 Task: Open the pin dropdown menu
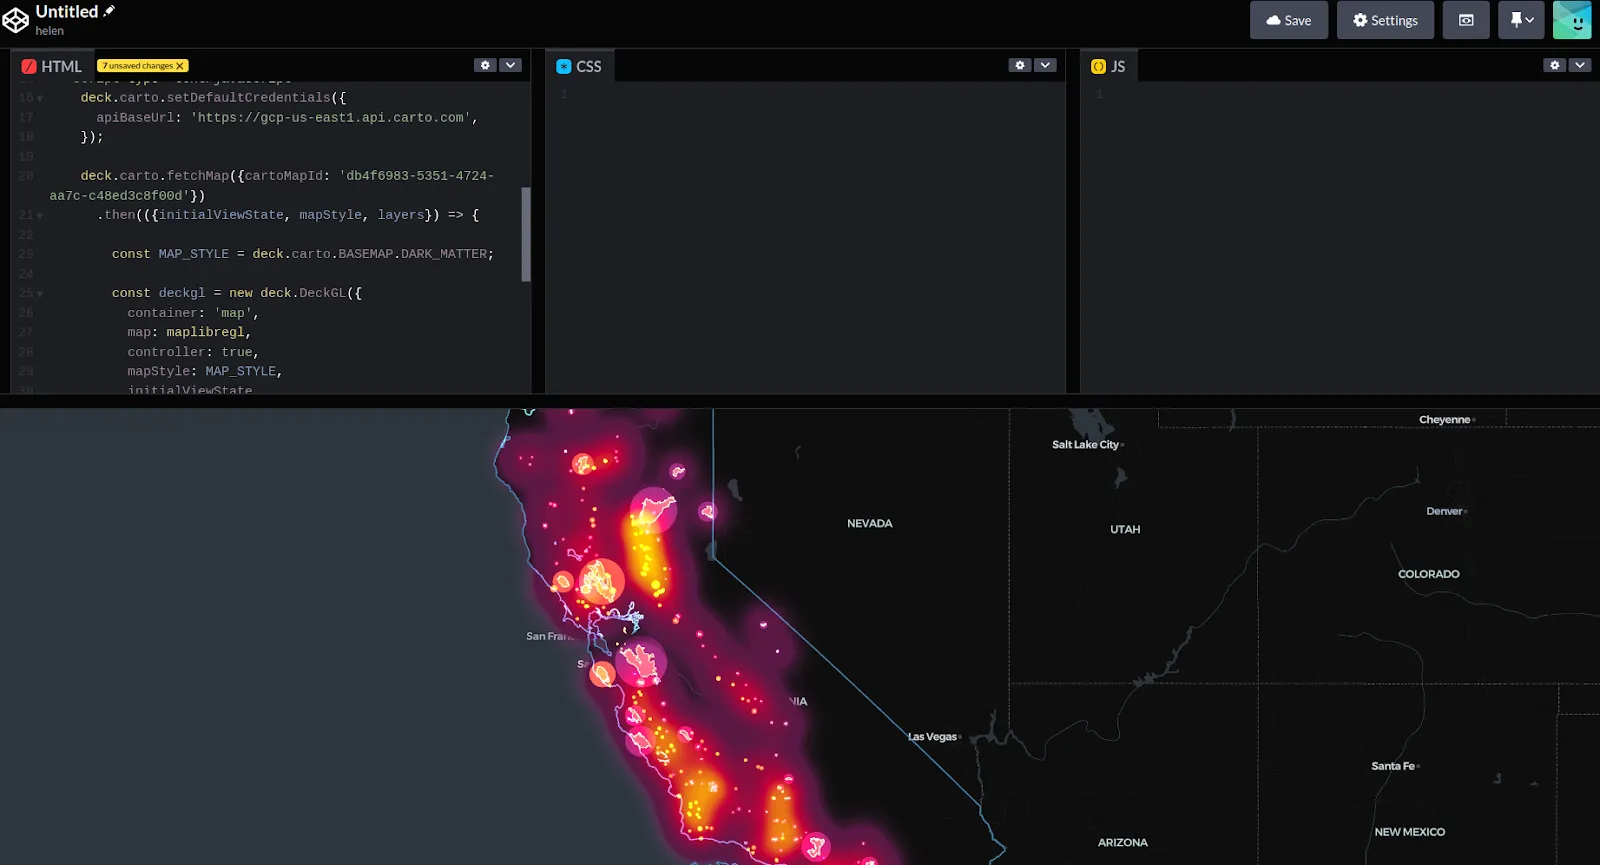coord(1521,20)
